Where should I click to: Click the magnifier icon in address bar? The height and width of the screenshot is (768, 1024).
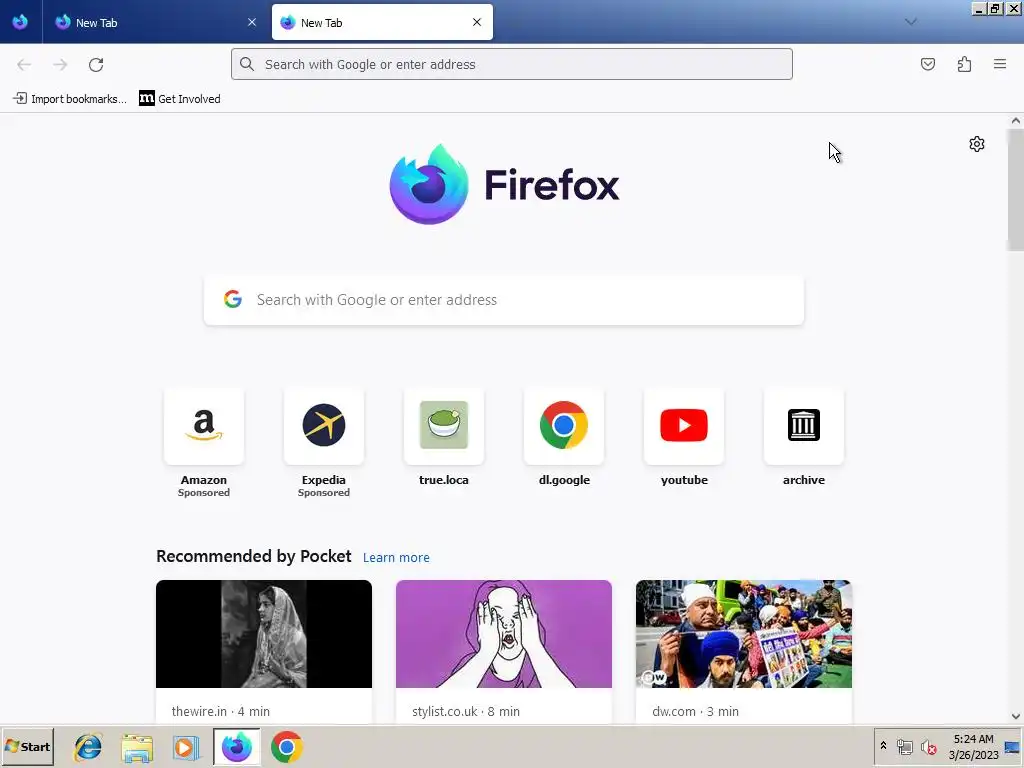[x=247, y=64]
